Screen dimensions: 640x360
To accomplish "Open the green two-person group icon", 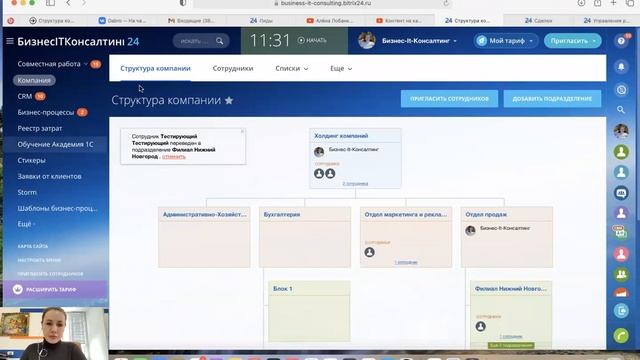I will [x=621, y=274].
